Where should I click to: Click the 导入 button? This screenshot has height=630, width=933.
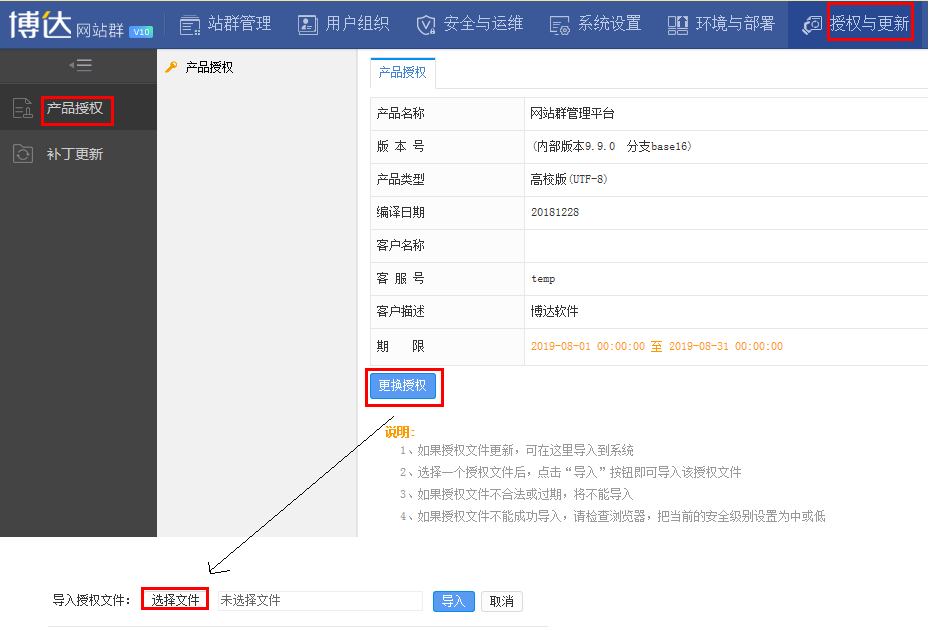click(x=453, y=601)
